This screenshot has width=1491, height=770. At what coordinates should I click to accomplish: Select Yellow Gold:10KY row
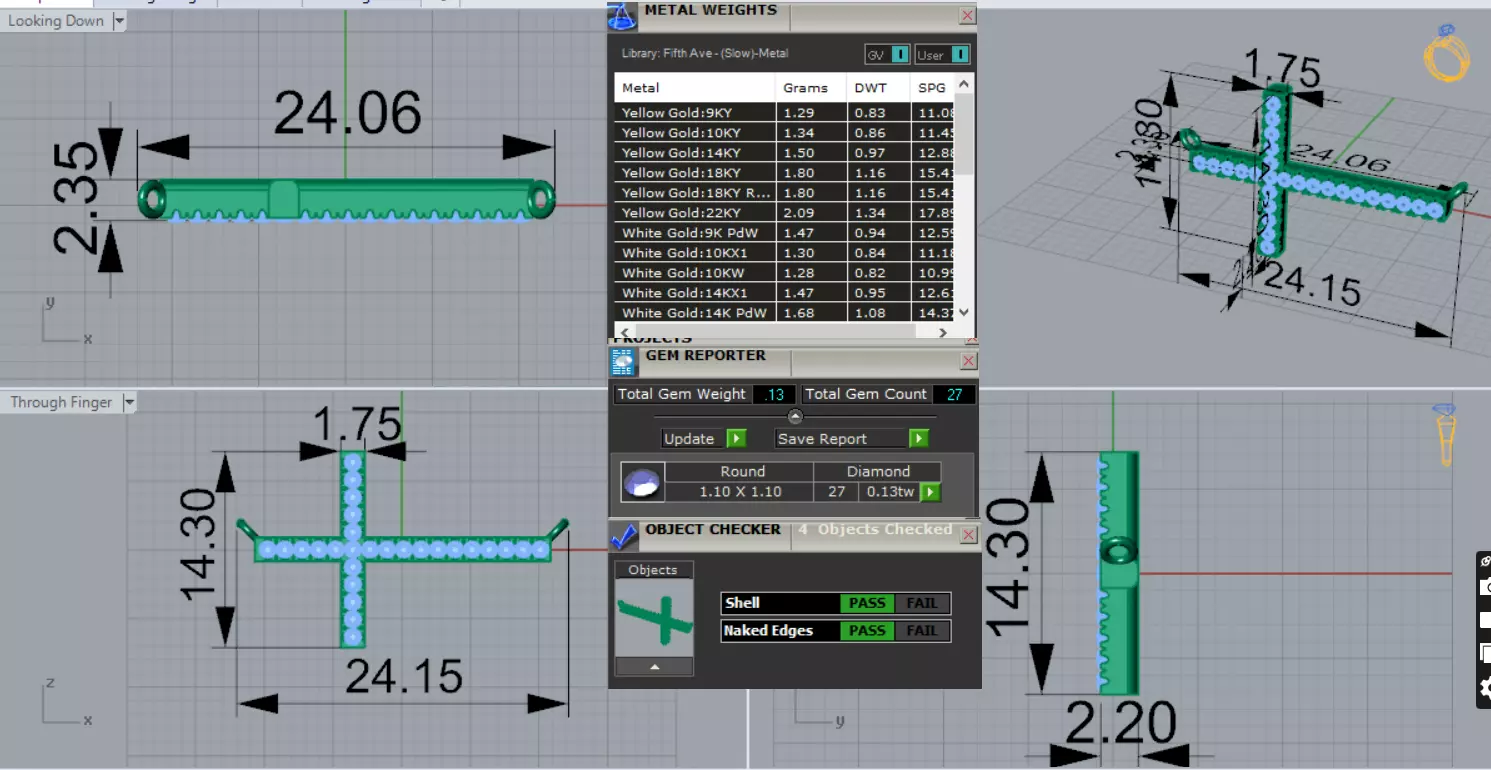tap(785, 133)
